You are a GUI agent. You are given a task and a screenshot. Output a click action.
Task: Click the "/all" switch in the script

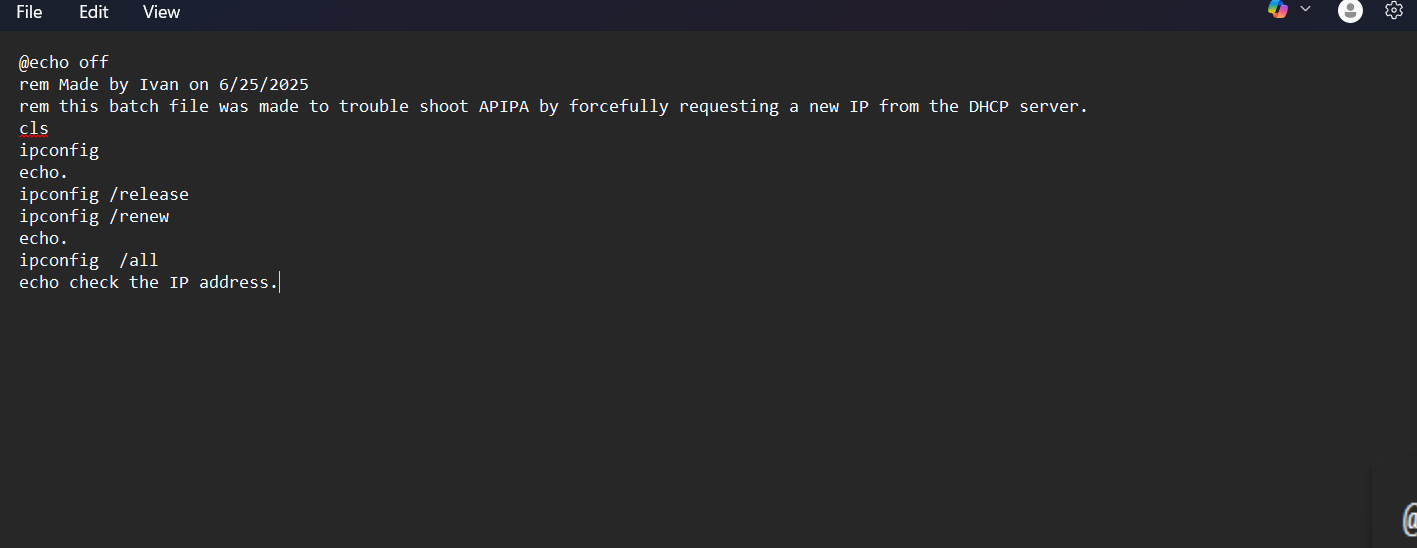pos(139,260)
